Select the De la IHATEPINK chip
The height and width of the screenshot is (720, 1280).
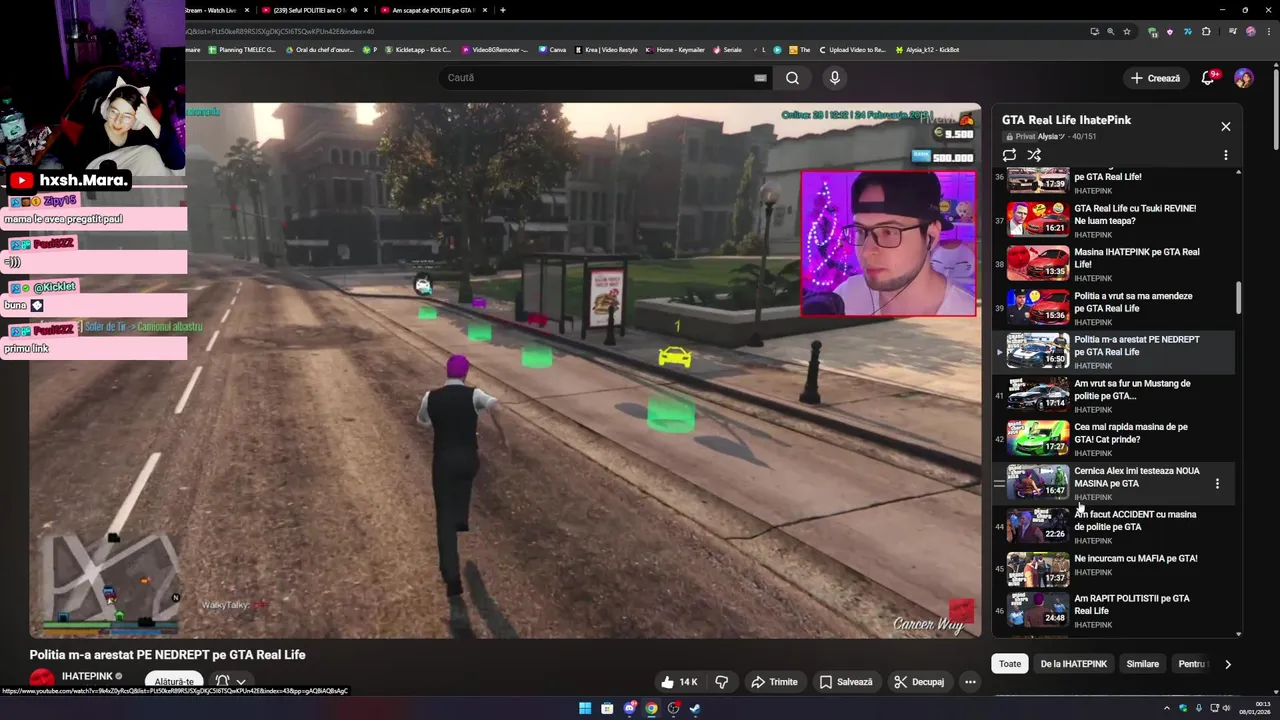coord(1074,664)
